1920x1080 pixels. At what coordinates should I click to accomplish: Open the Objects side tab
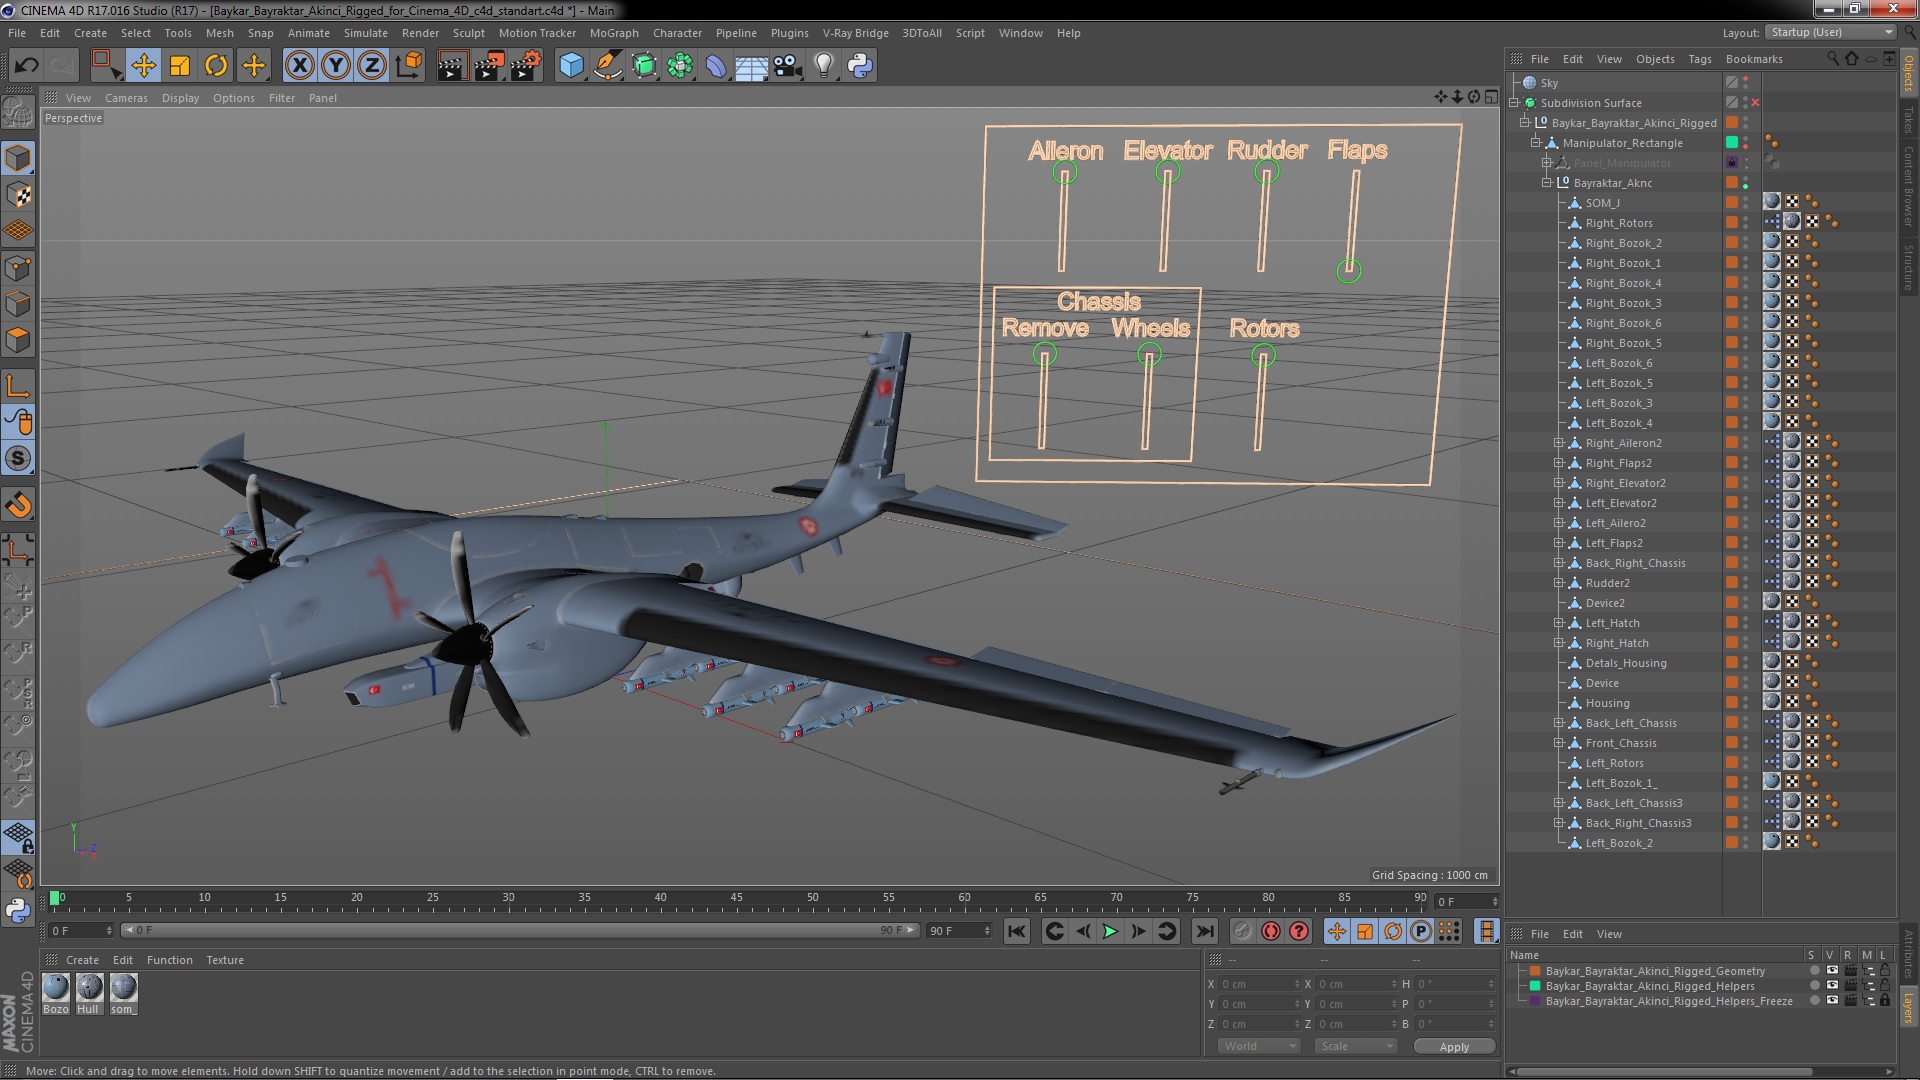(1908, 74)
